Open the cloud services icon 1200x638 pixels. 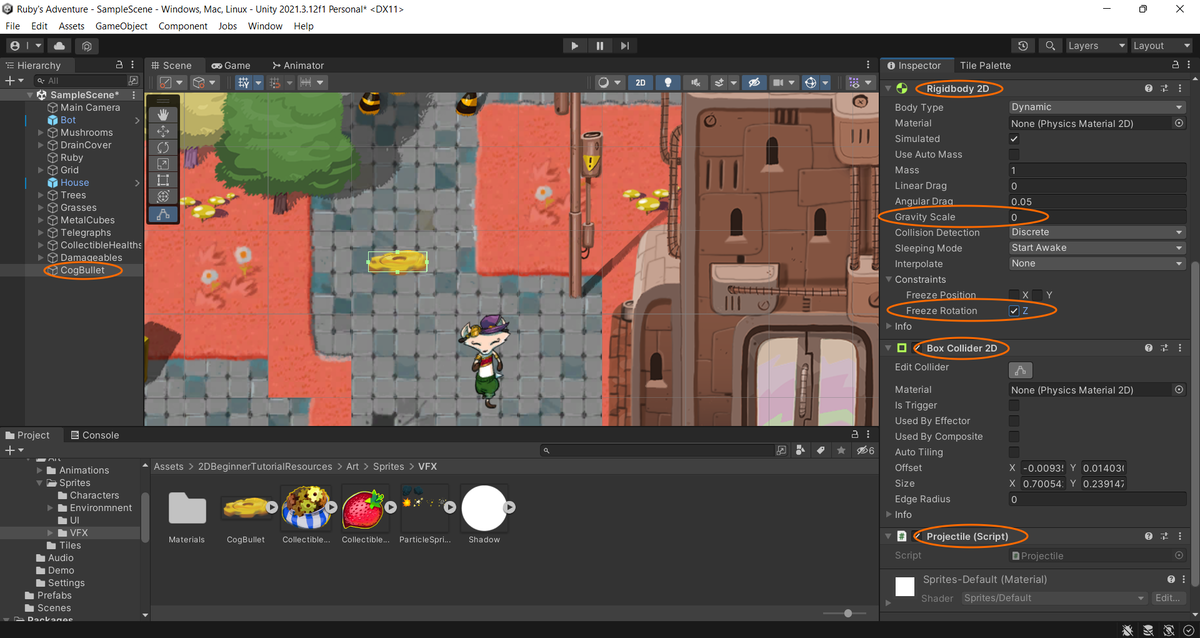(x=60, y=46)
